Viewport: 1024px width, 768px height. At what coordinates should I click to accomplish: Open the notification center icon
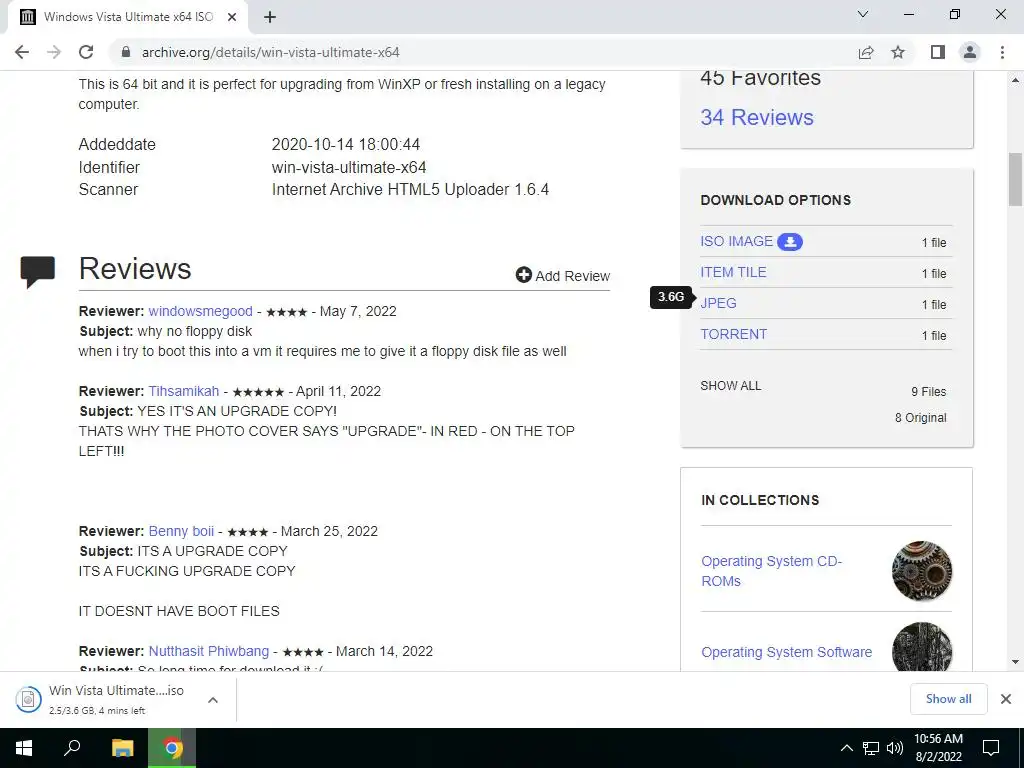(x=991, y=748)
